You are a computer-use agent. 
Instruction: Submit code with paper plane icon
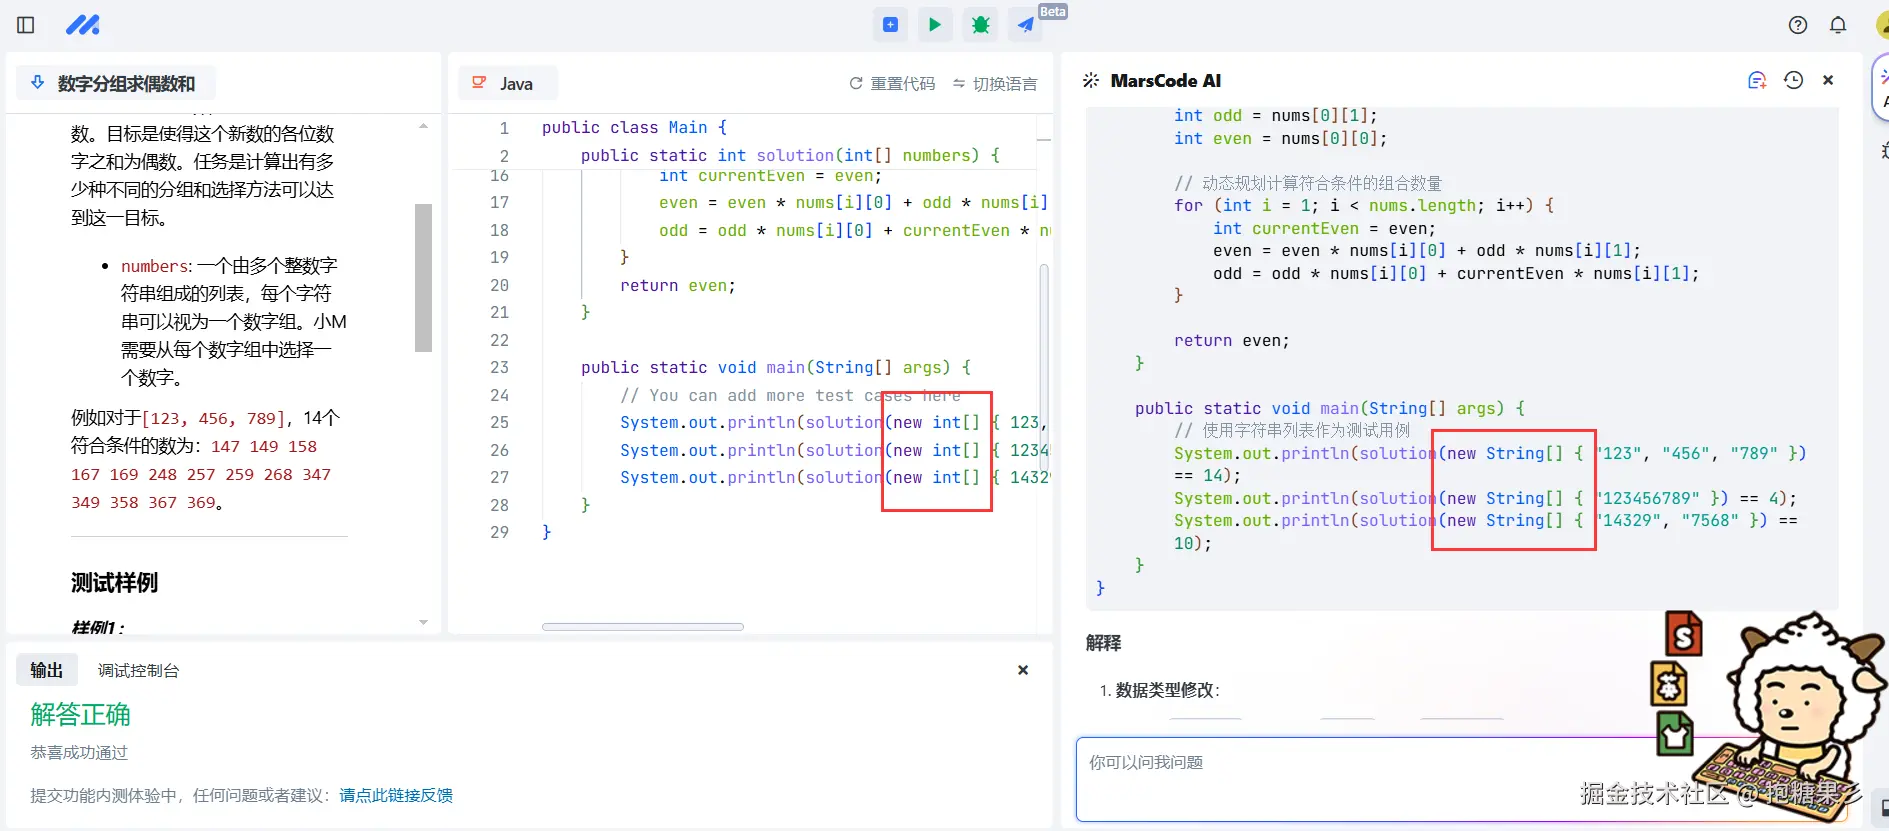[x=1026, y=25]
